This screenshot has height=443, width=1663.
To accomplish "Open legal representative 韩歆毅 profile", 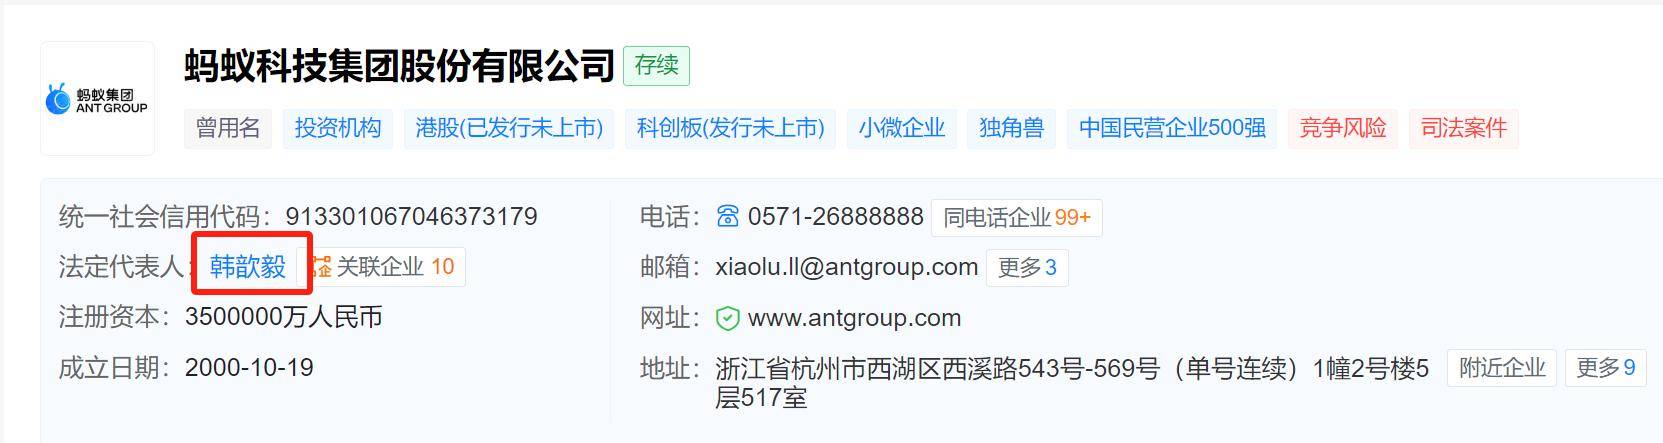I will (x=248, y=267).
